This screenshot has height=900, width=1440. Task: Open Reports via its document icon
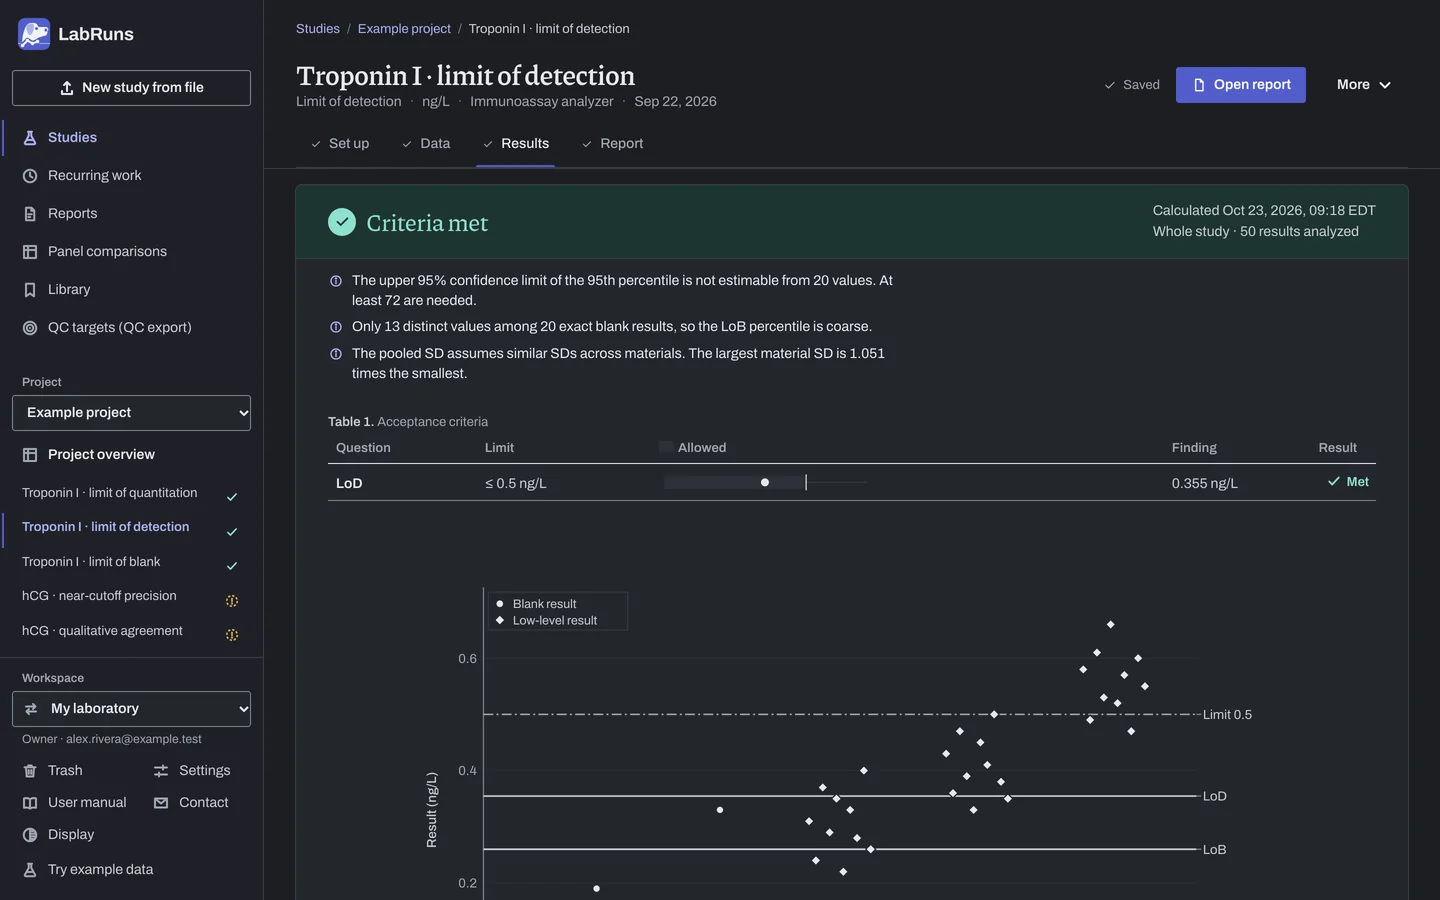click(30, 214)
